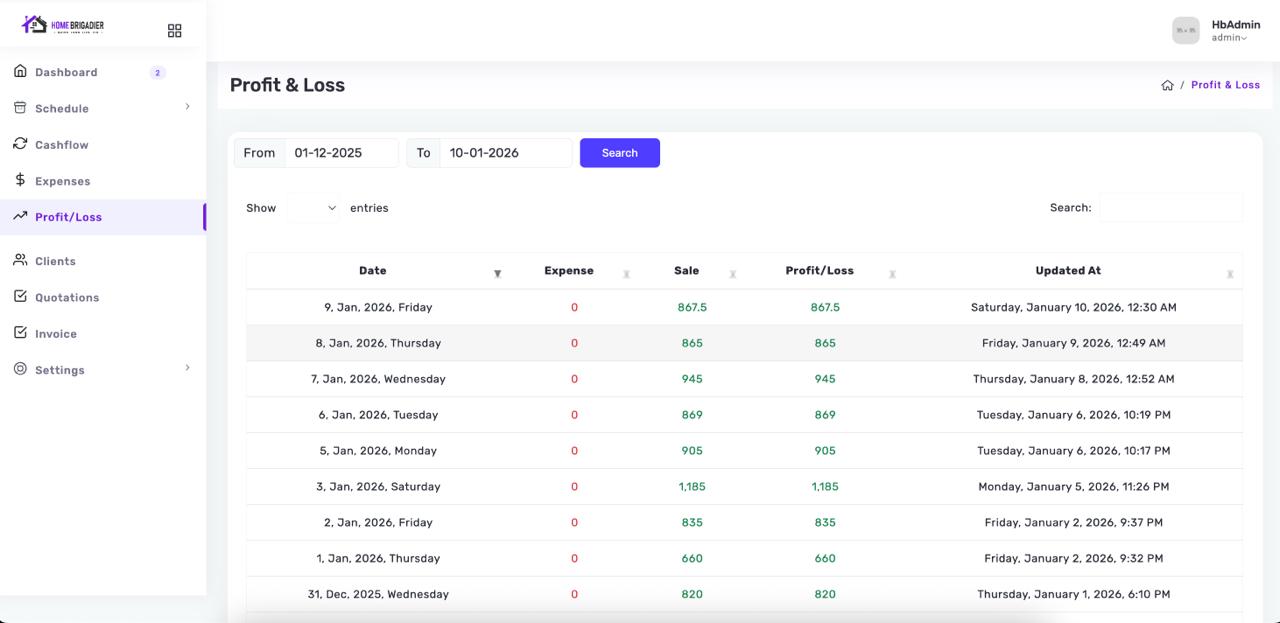Sort table by Expense column
The image size is (1280, 623).
pyautogui.click(x=569, y=271)
